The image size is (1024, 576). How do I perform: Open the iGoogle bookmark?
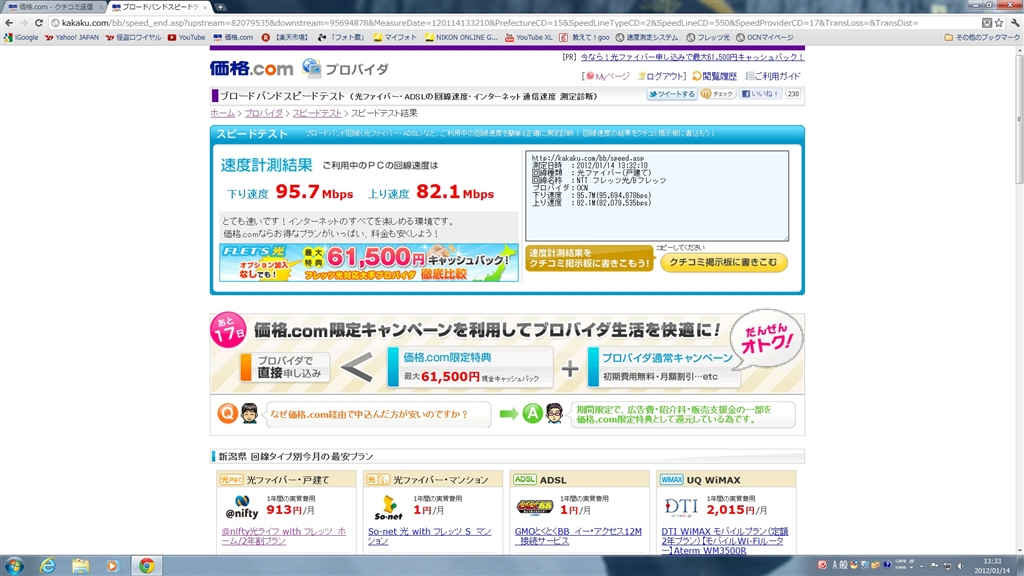(21, 37)
